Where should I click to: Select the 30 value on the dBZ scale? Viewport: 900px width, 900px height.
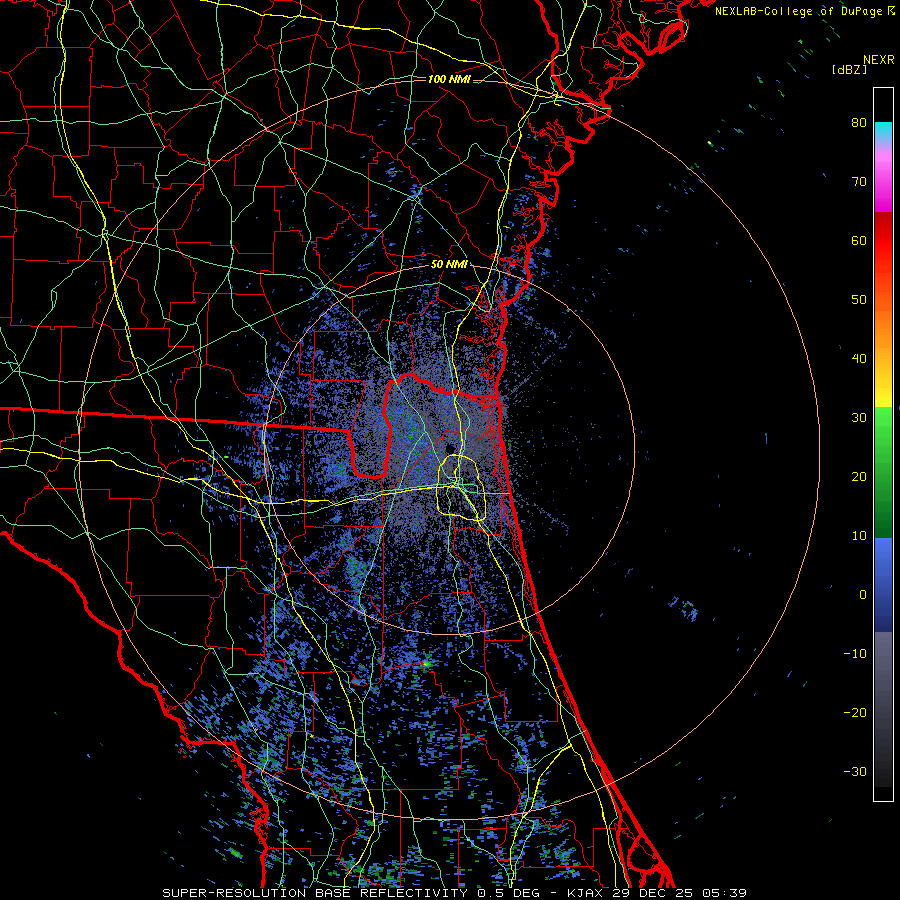(x=859, y=418)
